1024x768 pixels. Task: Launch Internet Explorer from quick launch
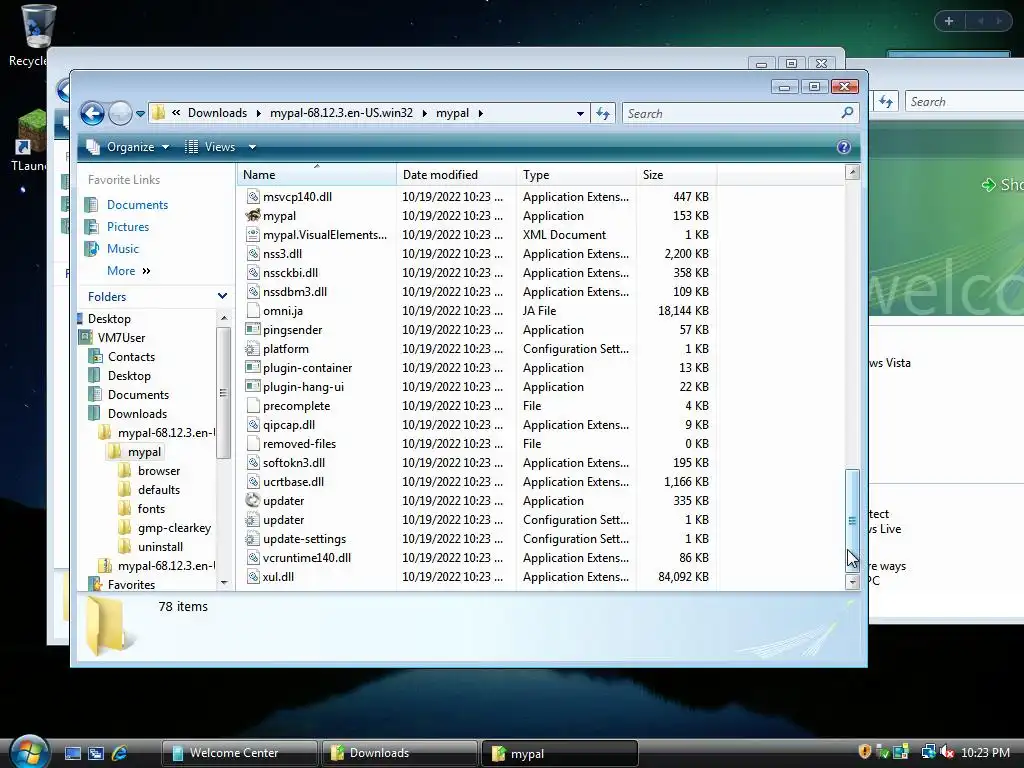[119, 753]
